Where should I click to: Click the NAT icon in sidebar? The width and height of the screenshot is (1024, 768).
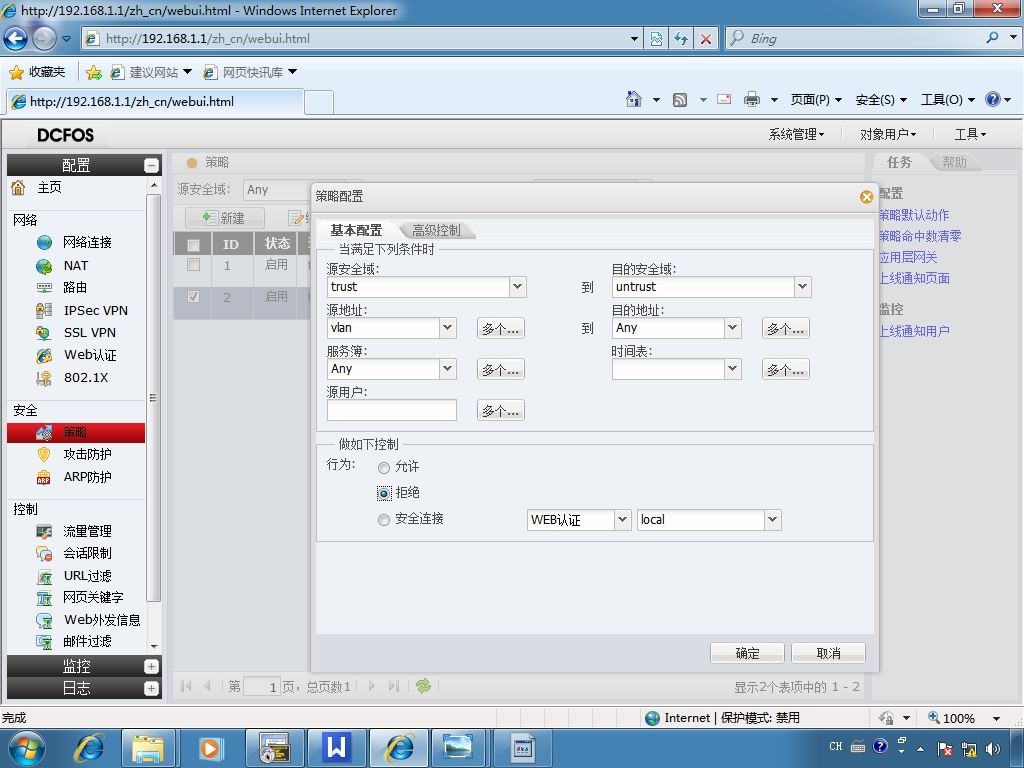click(x=44, y=266)
